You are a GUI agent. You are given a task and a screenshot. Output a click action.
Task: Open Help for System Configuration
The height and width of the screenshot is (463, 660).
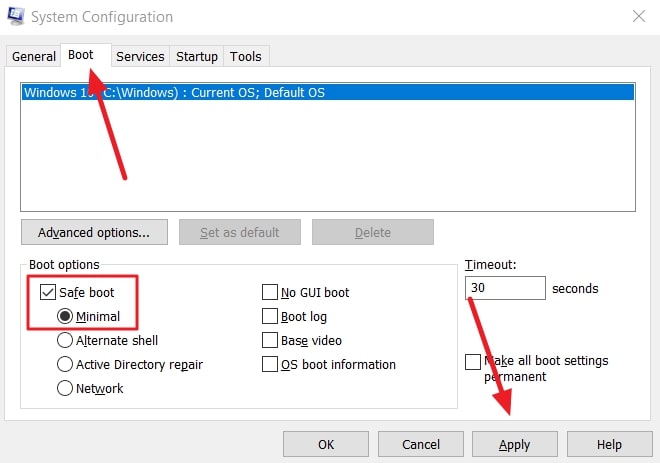click(609, 444)
